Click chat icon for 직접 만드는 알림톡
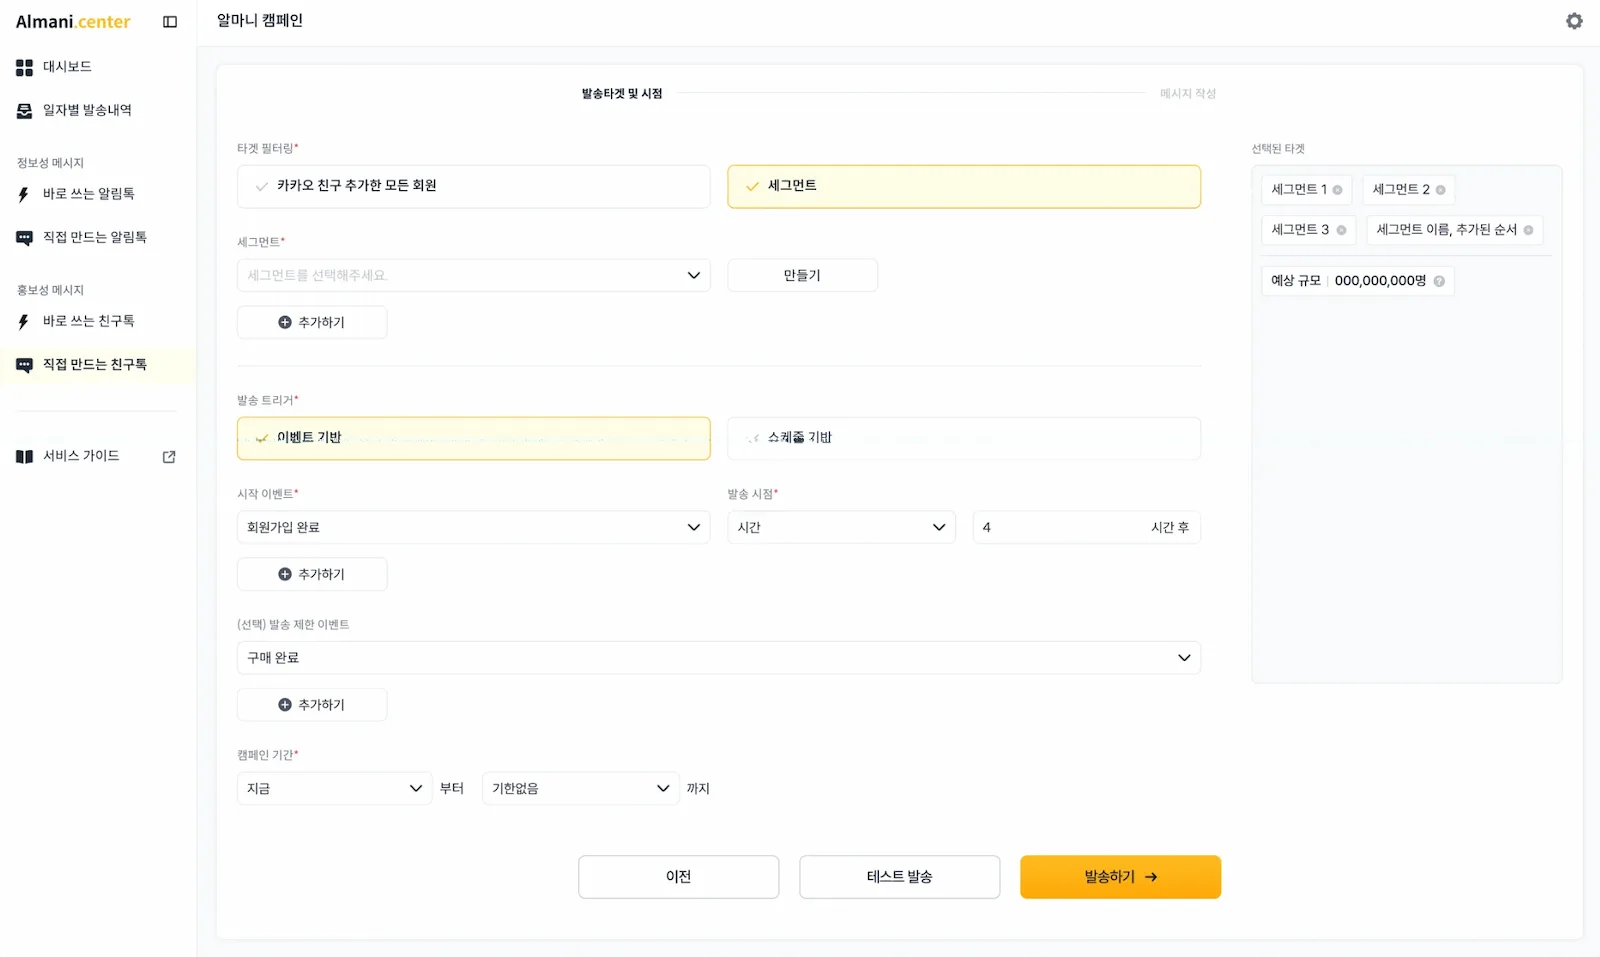Viewport: 1600px width, 957px height. pyautogui.click(x=24, y=238)
